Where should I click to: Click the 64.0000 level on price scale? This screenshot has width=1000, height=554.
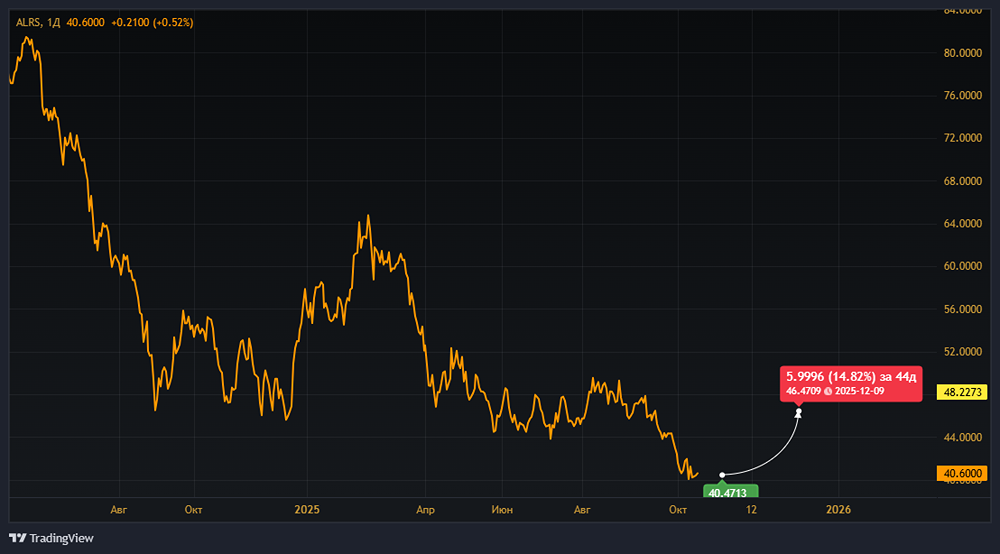click(964, 224)
